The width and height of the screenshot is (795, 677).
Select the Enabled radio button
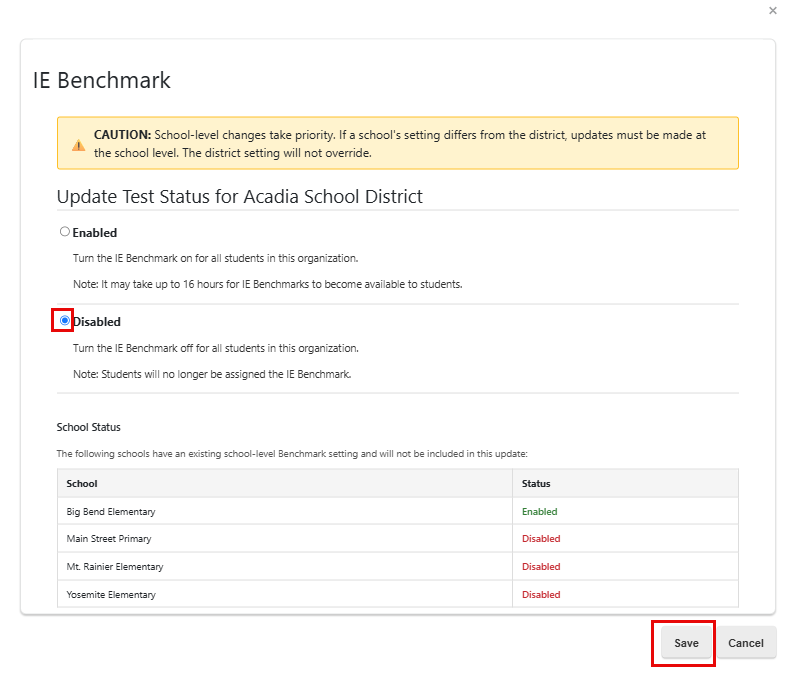[x=64, y=232]
